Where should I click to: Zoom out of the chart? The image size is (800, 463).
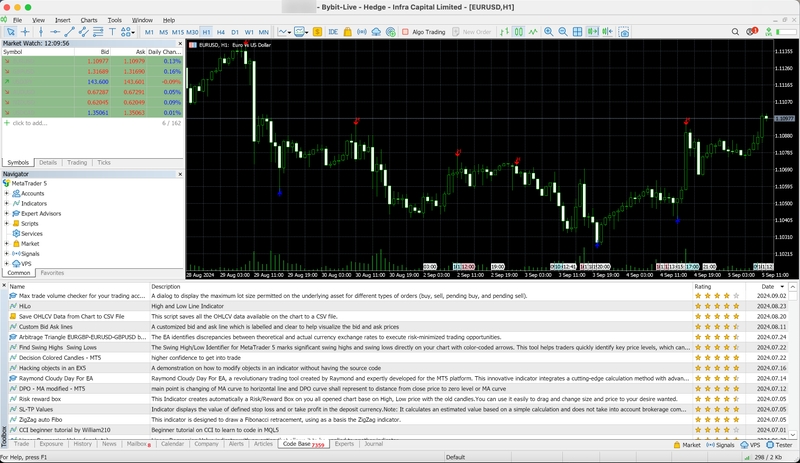click(563, 32)
